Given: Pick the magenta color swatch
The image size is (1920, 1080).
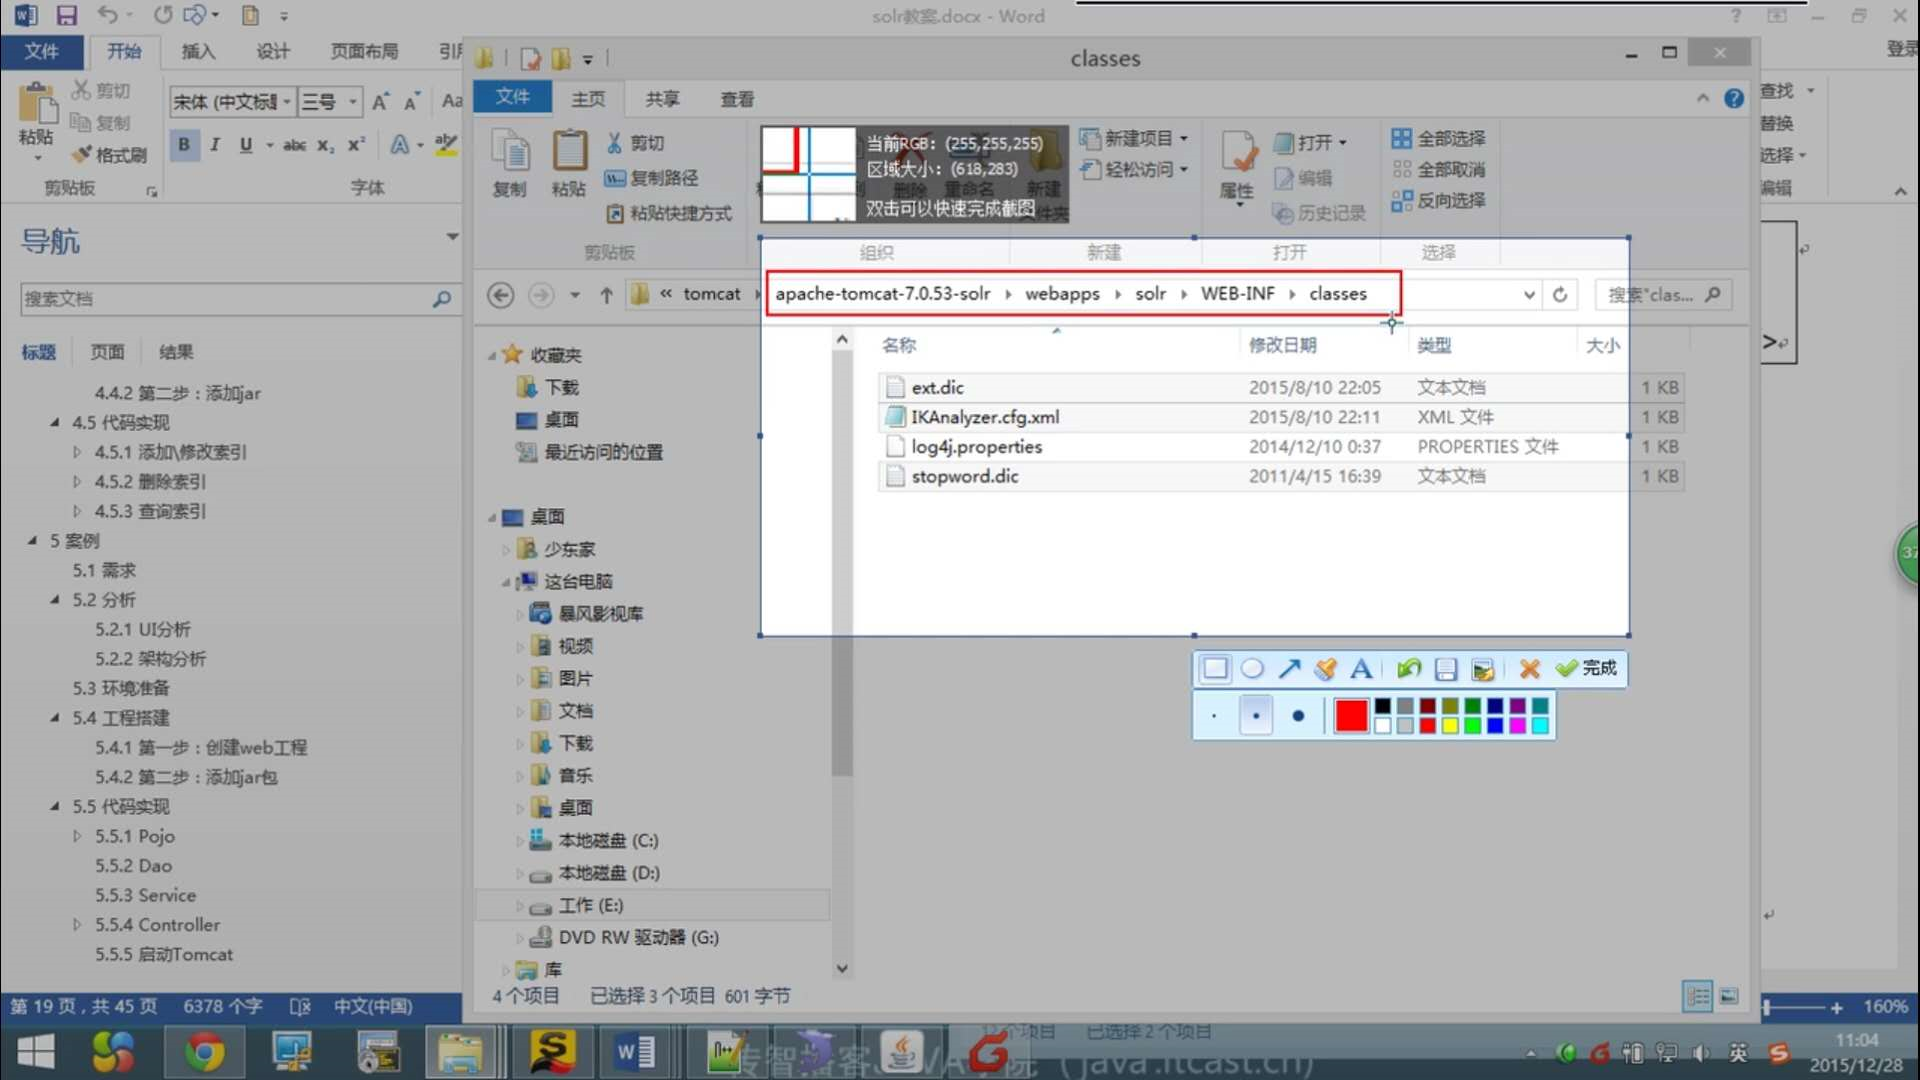Looking at the screenshot, I should click(x=1517, y=726).
